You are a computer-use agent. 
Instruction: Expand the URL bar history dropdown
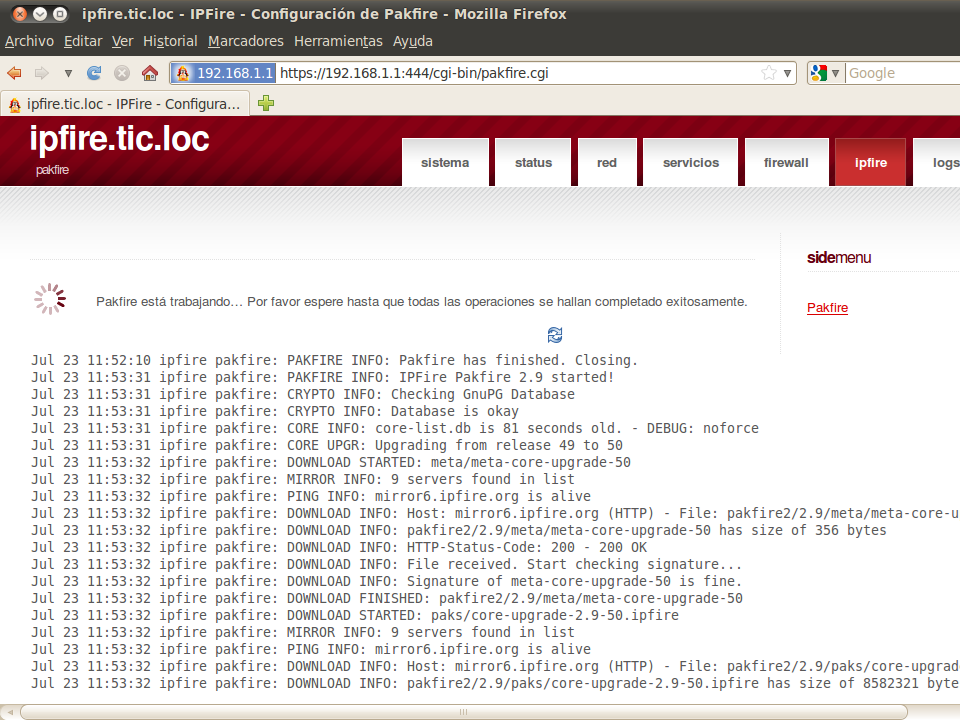[x=787, y=73]
